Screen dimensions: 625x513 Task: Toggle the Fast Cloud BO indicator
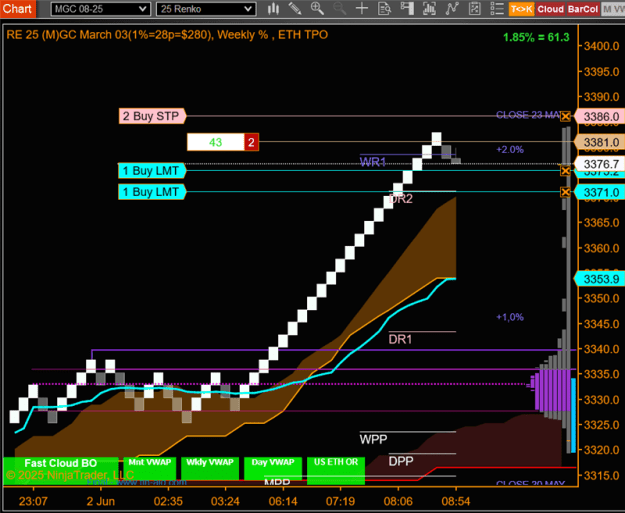(61, 470)
